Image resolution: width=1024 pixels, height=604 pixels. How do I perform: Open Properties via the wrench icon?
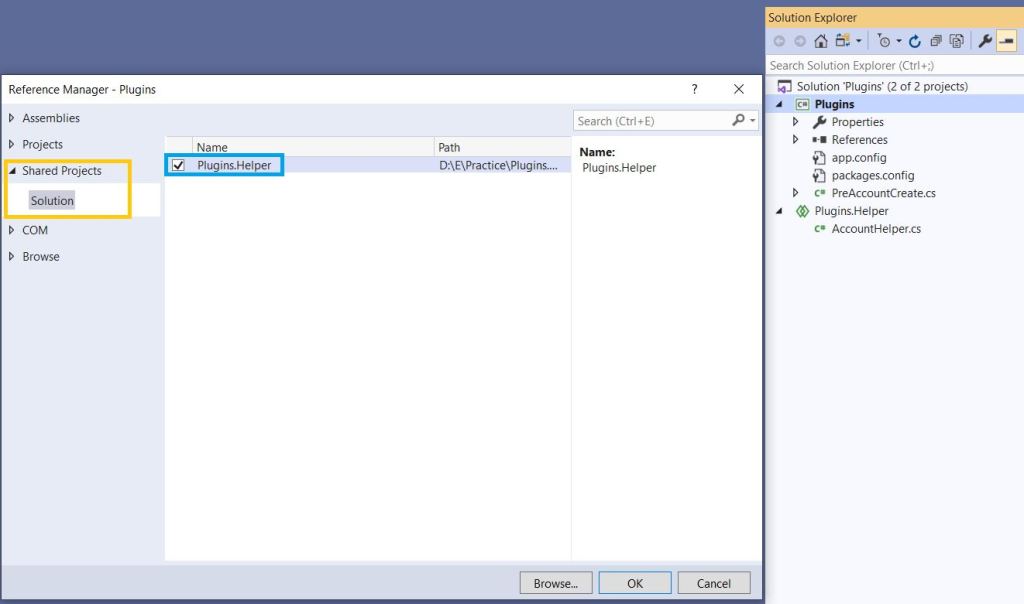[x=985, y=41]
